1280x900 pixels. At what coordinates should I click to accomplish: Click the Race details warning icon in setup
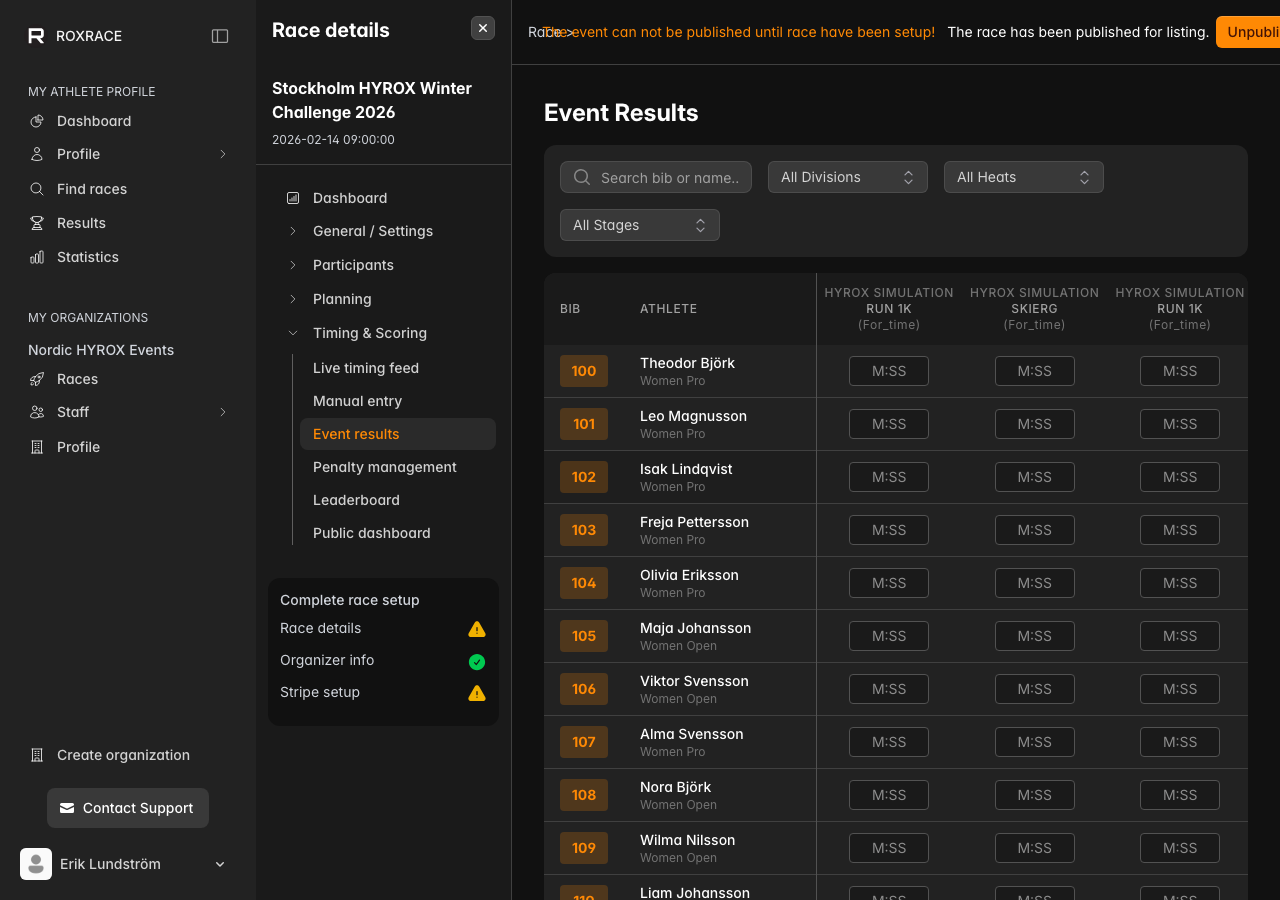tap(477, 629)
